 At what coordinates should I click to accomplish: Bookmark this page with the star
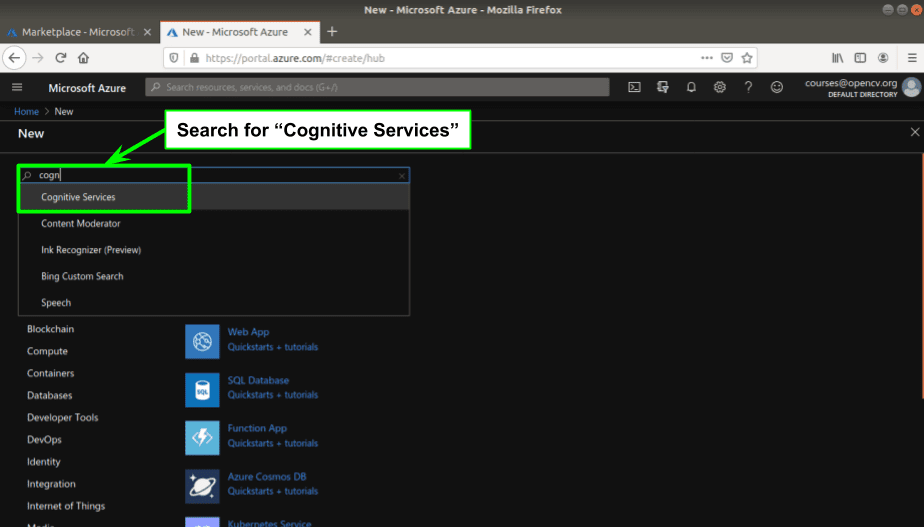pos(747,58)
